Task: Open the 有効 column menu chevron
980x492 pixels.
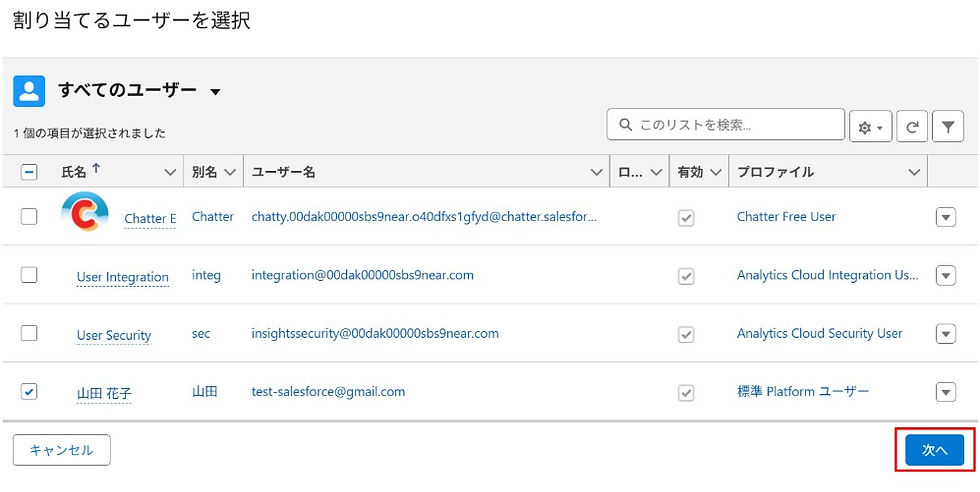Action: 716,173
